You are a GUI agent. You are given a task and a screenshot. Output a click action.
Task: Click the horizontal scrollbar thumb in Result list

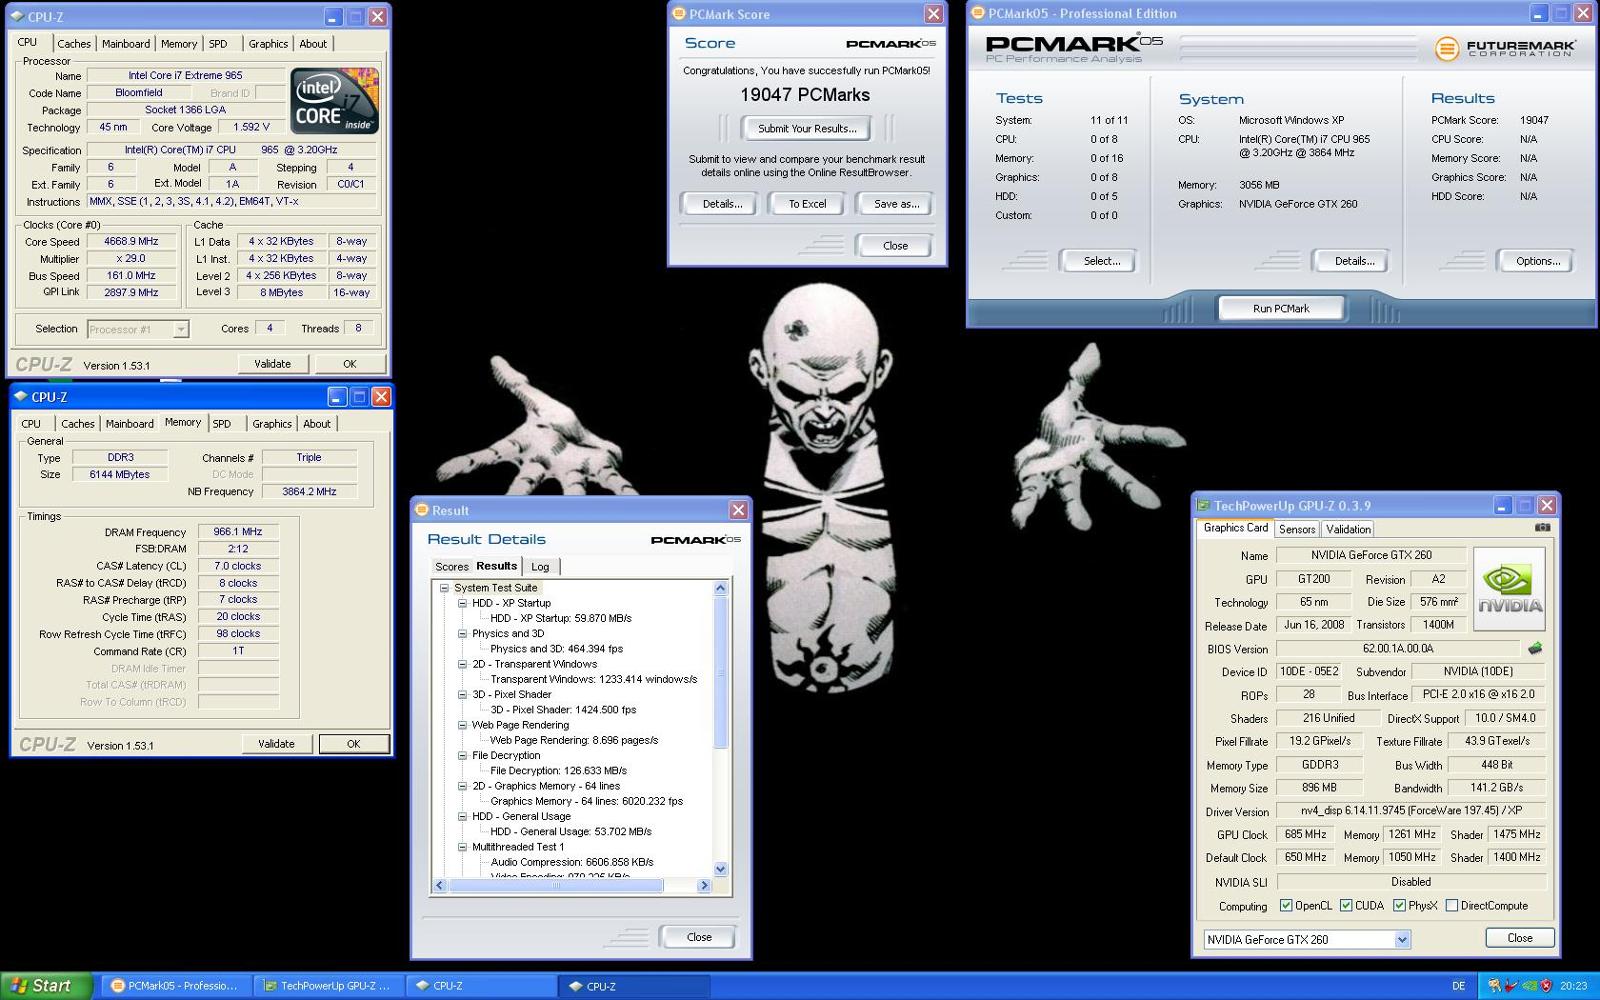tap(556, 886)
